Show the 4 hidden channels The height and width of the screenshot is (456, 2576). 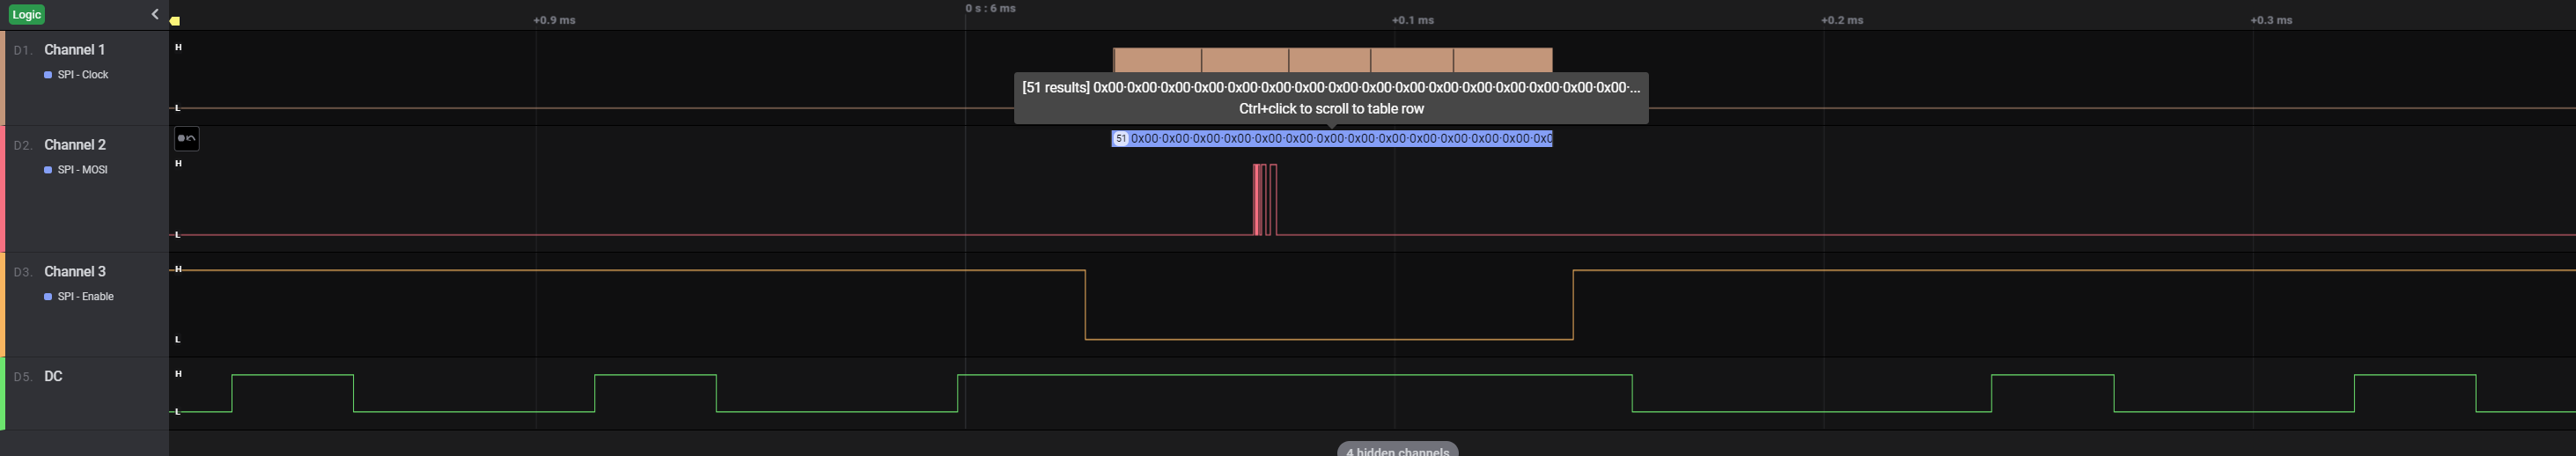tap(1398, 450)
